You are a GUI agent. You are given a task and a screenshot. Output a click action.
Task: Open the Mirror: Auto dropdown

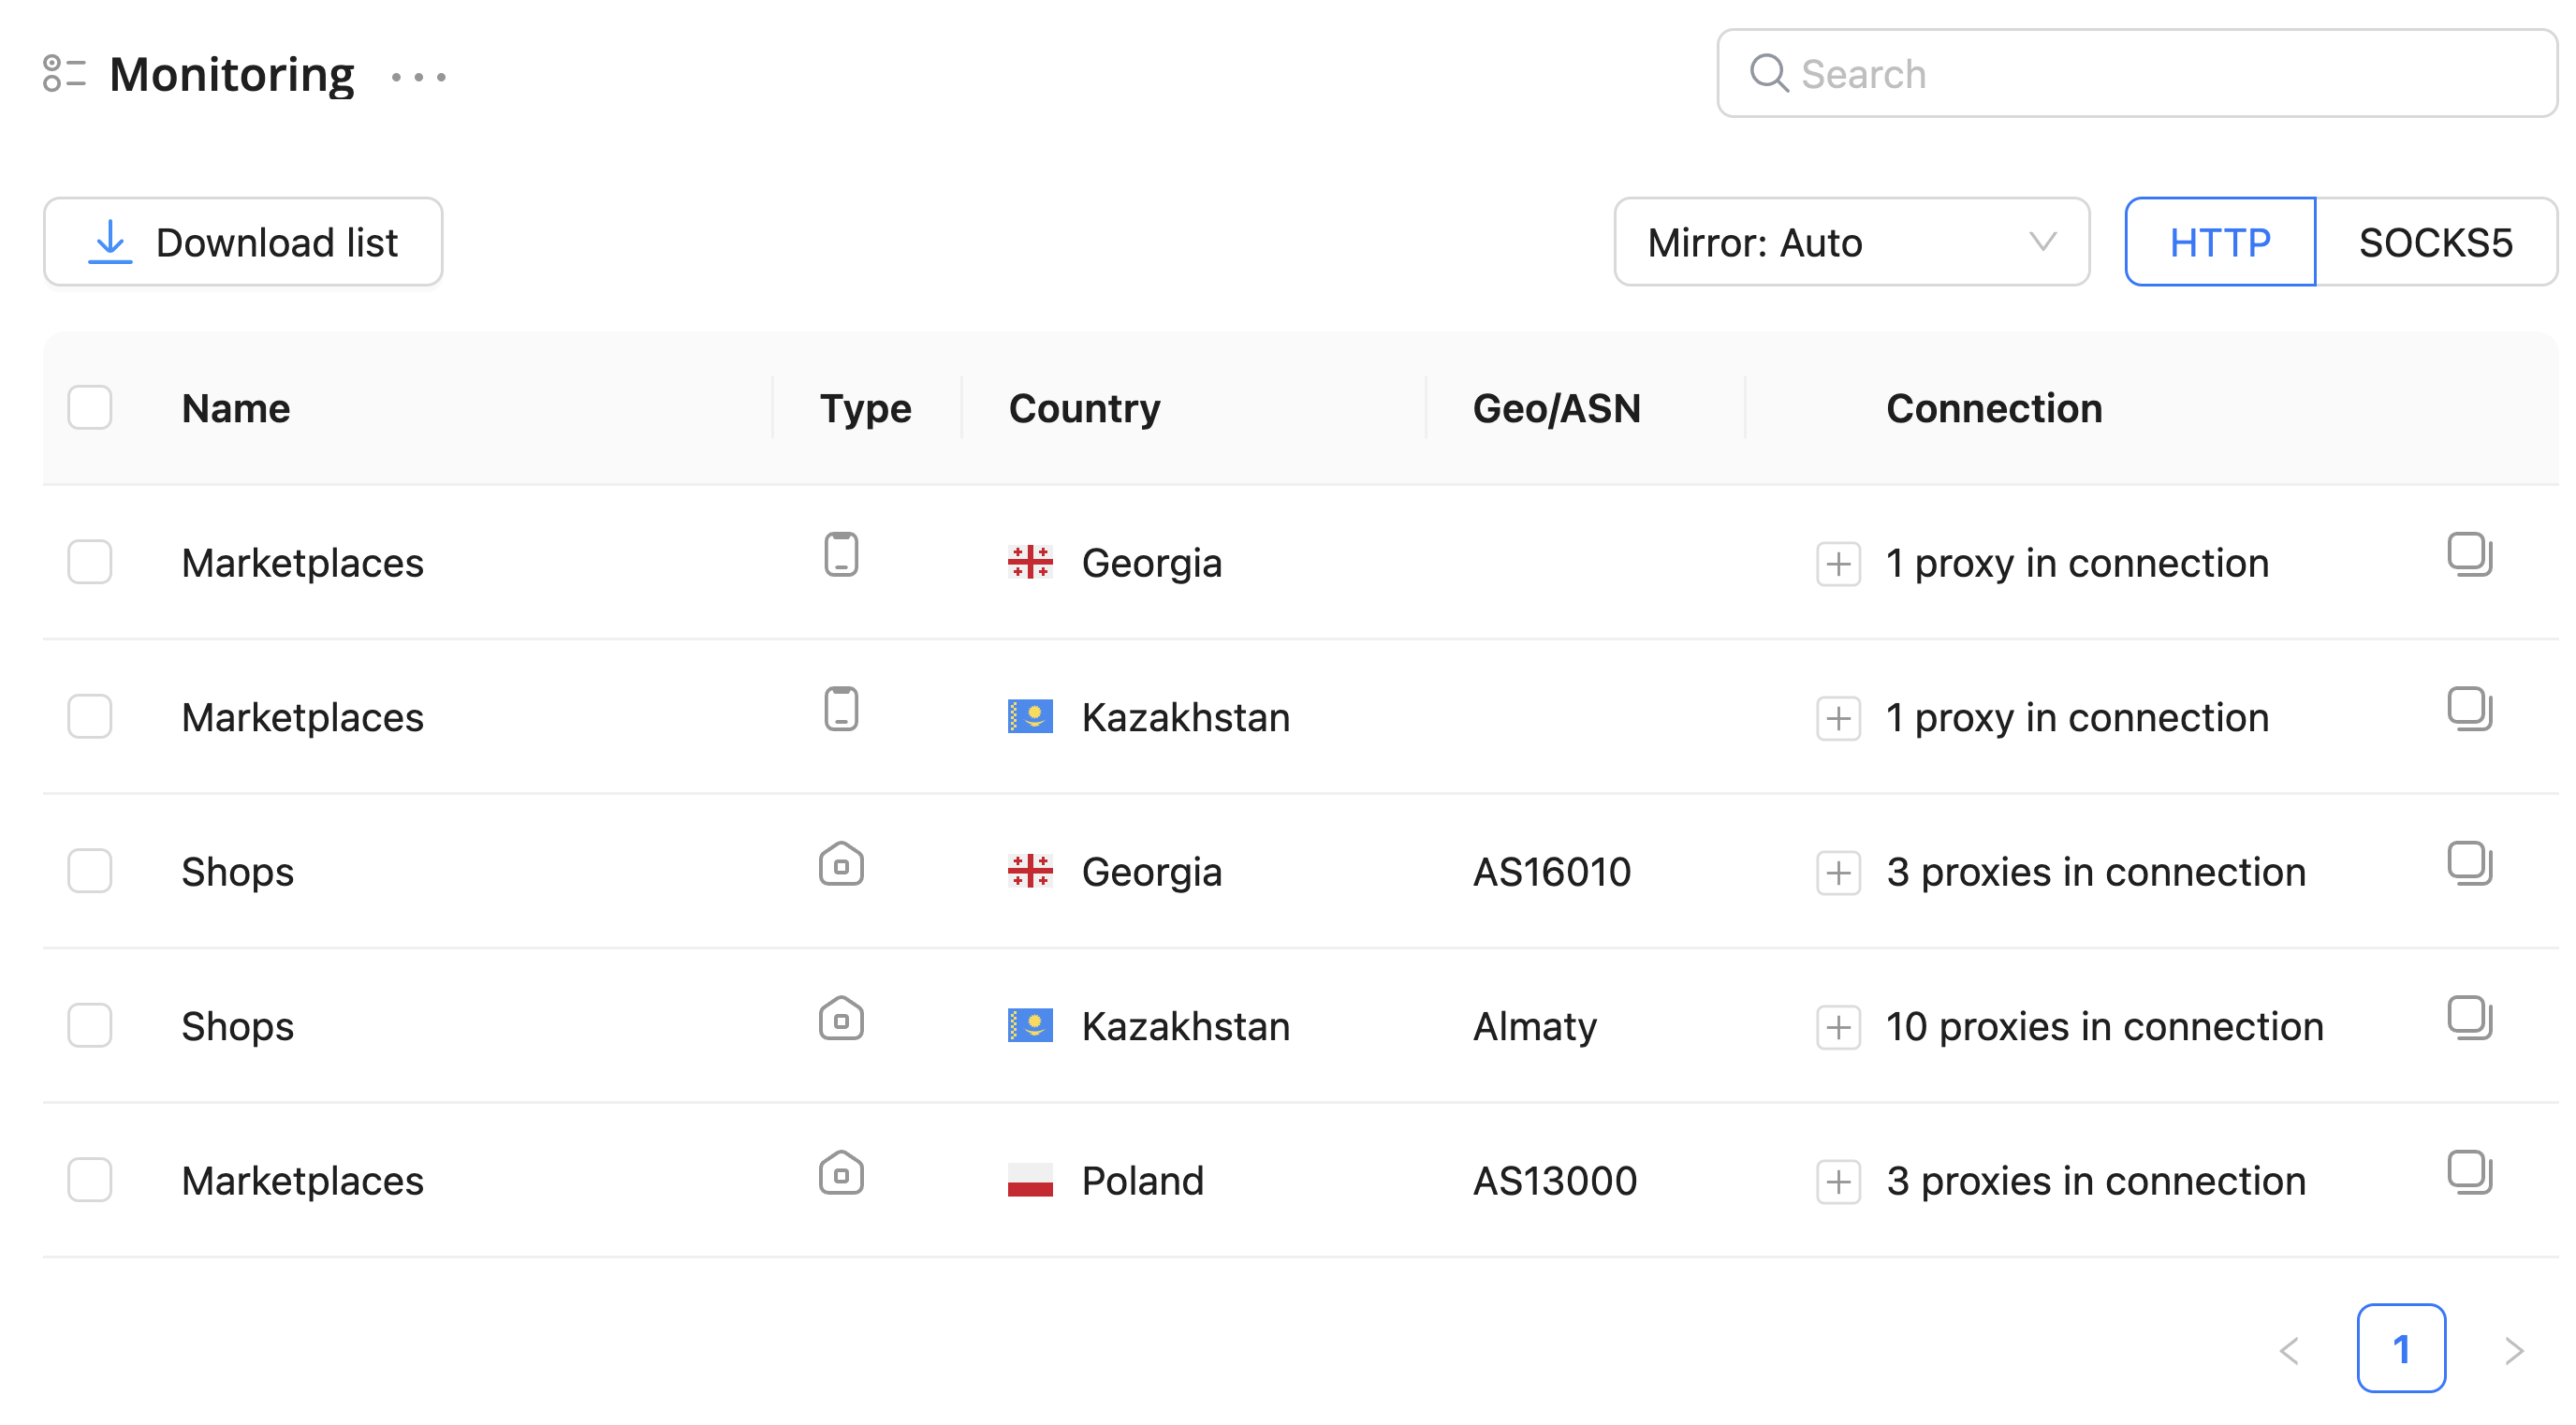tap(1851, 243)
